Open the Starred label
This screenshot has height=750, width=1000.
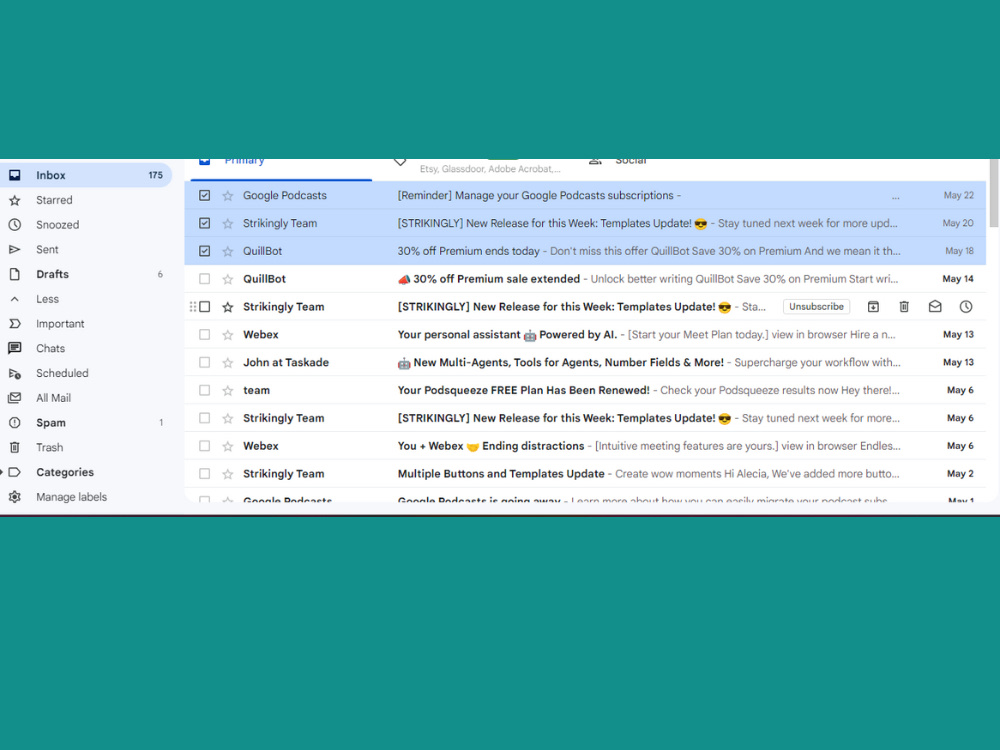(x=54, y=200)
